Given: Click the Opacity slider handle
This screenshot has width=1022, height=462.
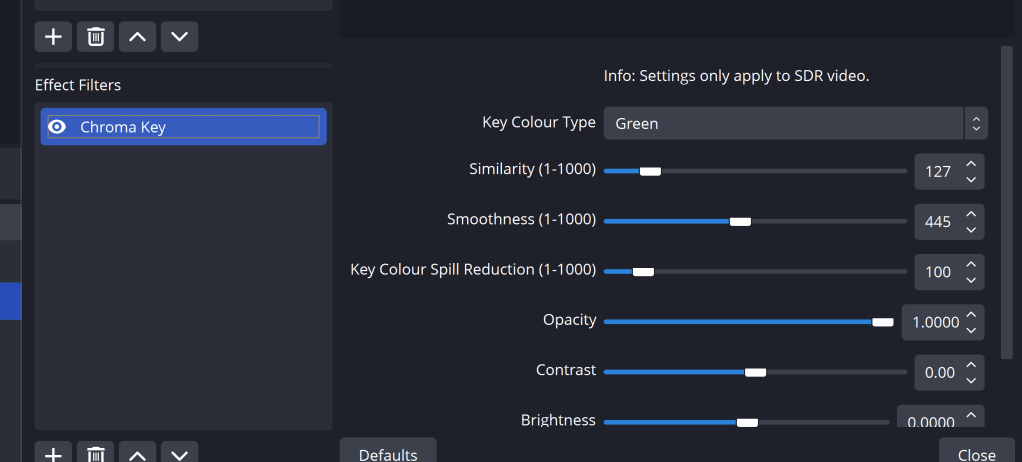Looking at the screenshot, I should [883, 322].
